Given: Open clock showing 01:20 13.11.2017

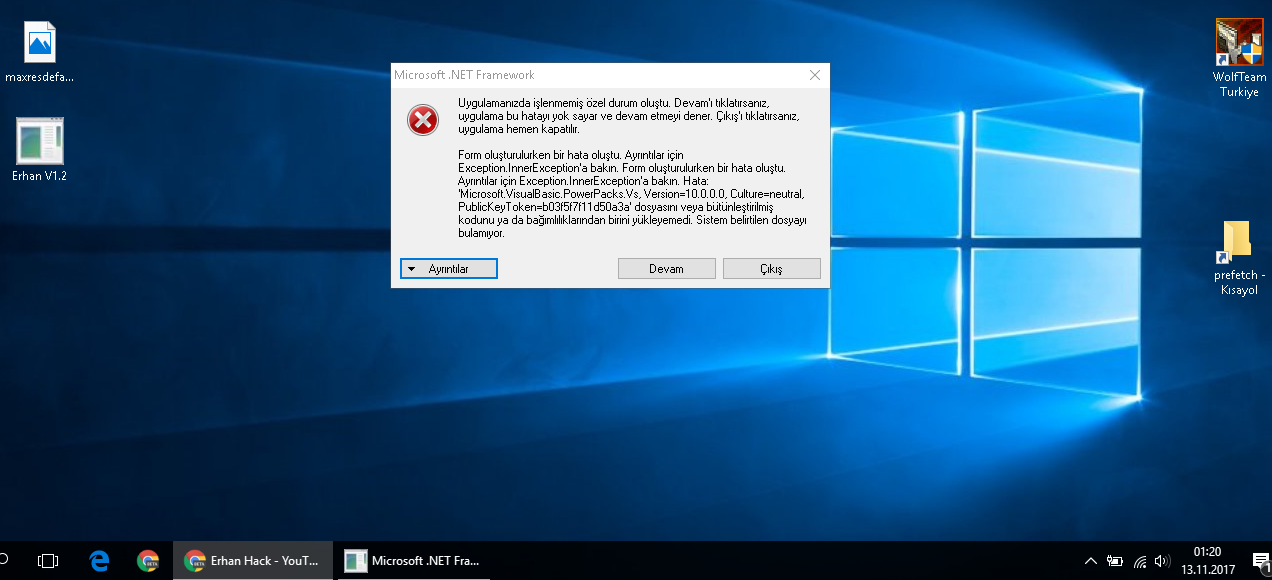Looking at the screenshot, I should 1207,561.
